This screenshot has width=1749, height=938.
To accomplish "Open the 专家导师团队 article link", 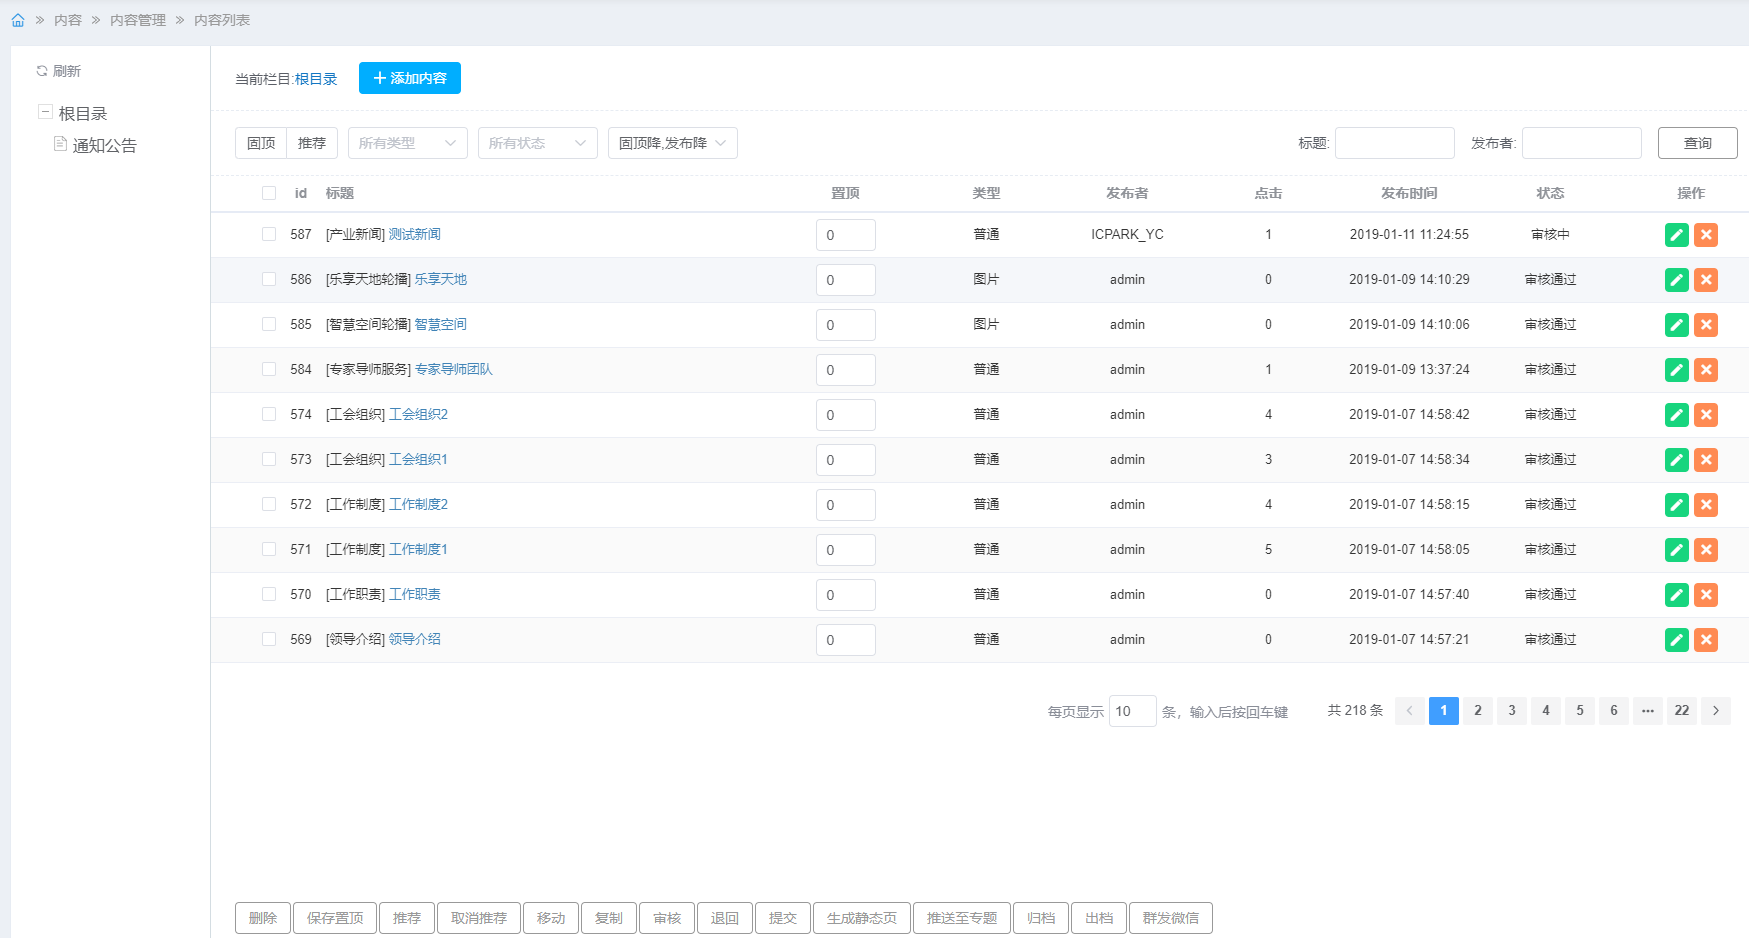I will pos(453,369).
